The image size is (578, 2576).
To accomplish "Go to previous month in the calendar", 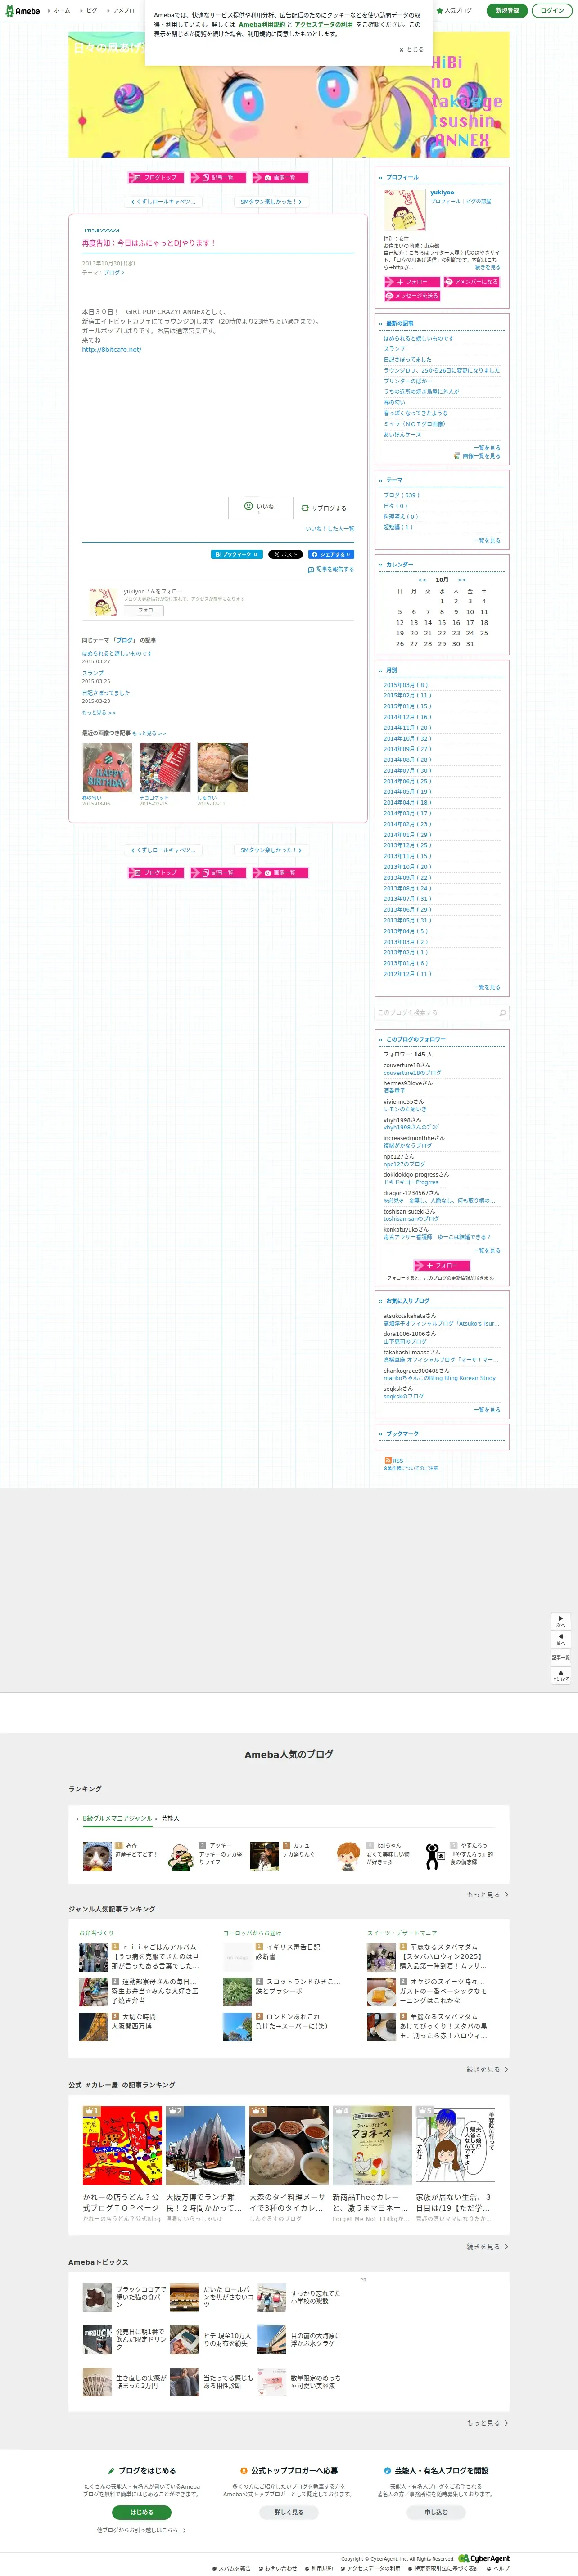I will pyautogui.click(x=422, y=580).
